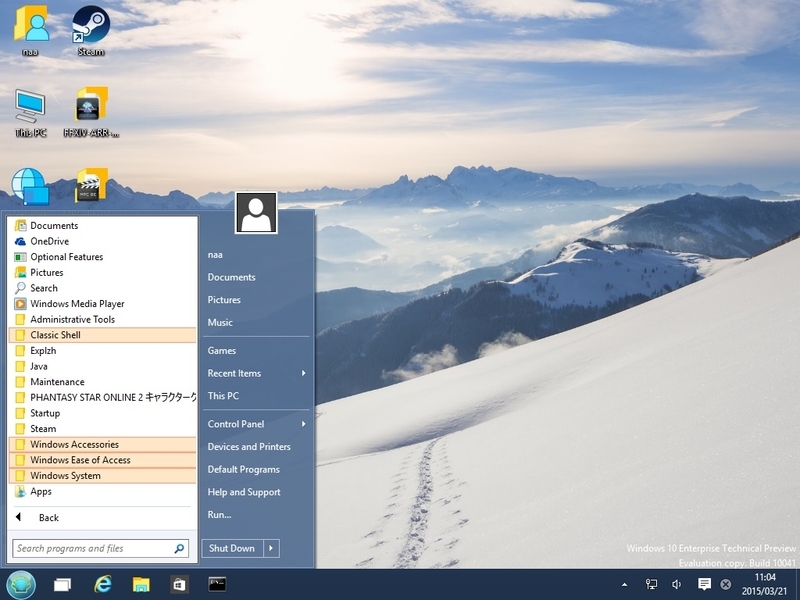Expand the Recent Items submenu
The height and width of the screenshot is (600, 800).
[x=256, y=373]
